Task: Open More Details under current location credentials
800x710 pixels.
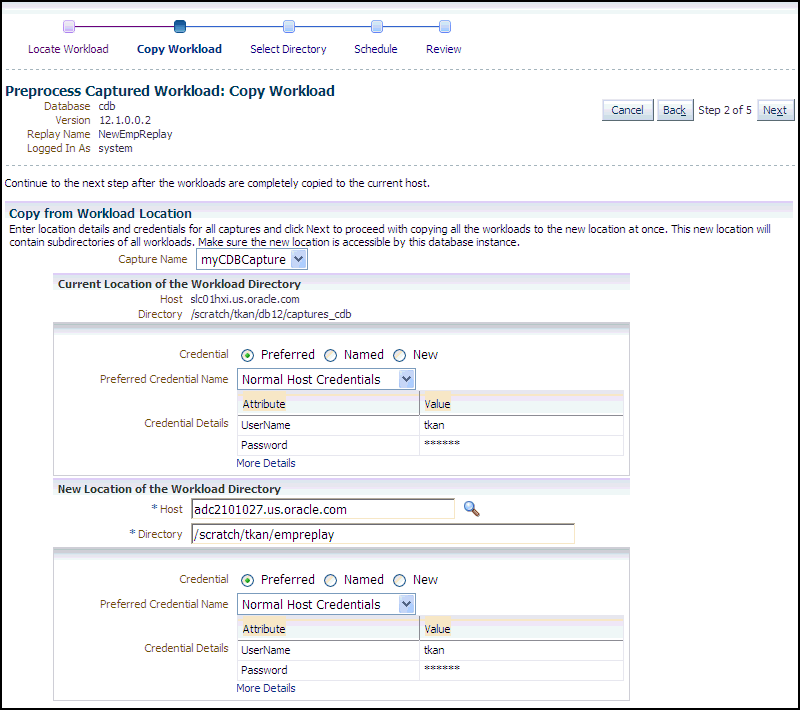Action: point(266,463)
